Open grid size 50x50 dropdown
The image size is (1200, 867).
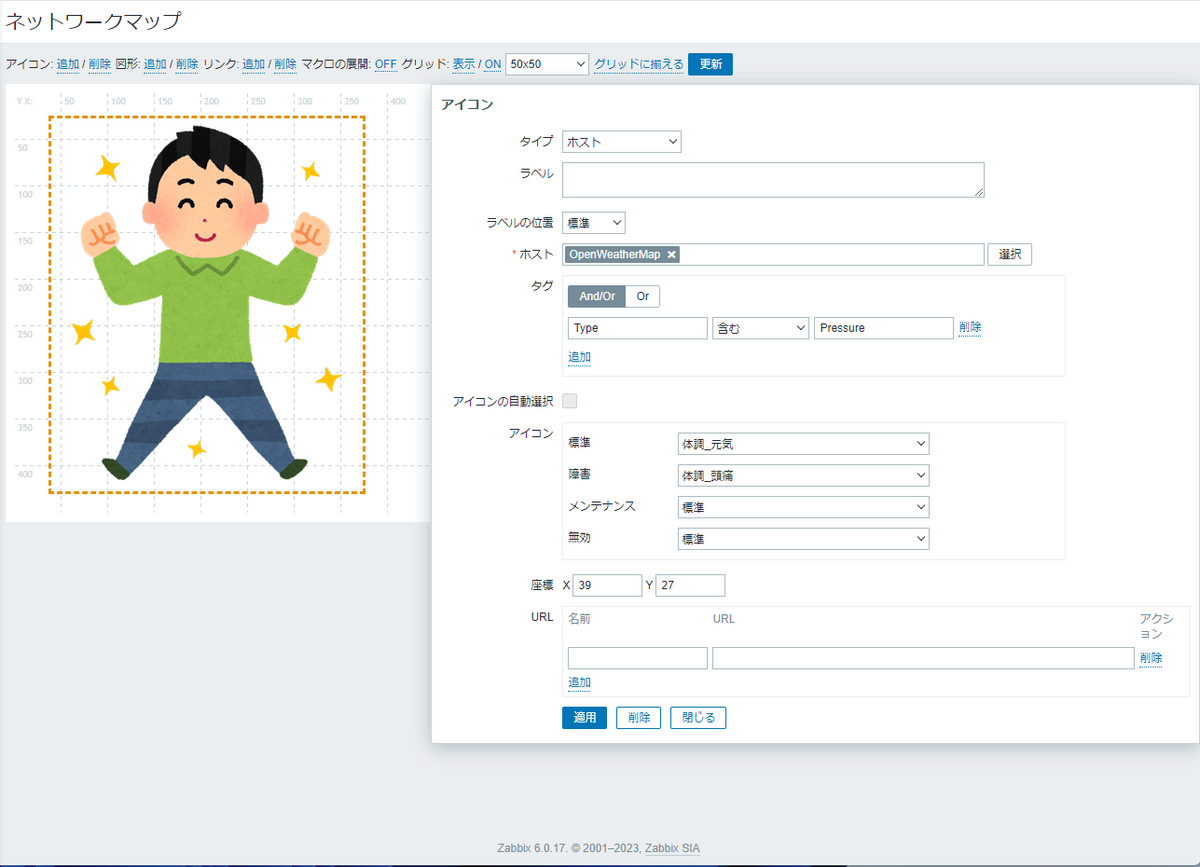(547, 64)
